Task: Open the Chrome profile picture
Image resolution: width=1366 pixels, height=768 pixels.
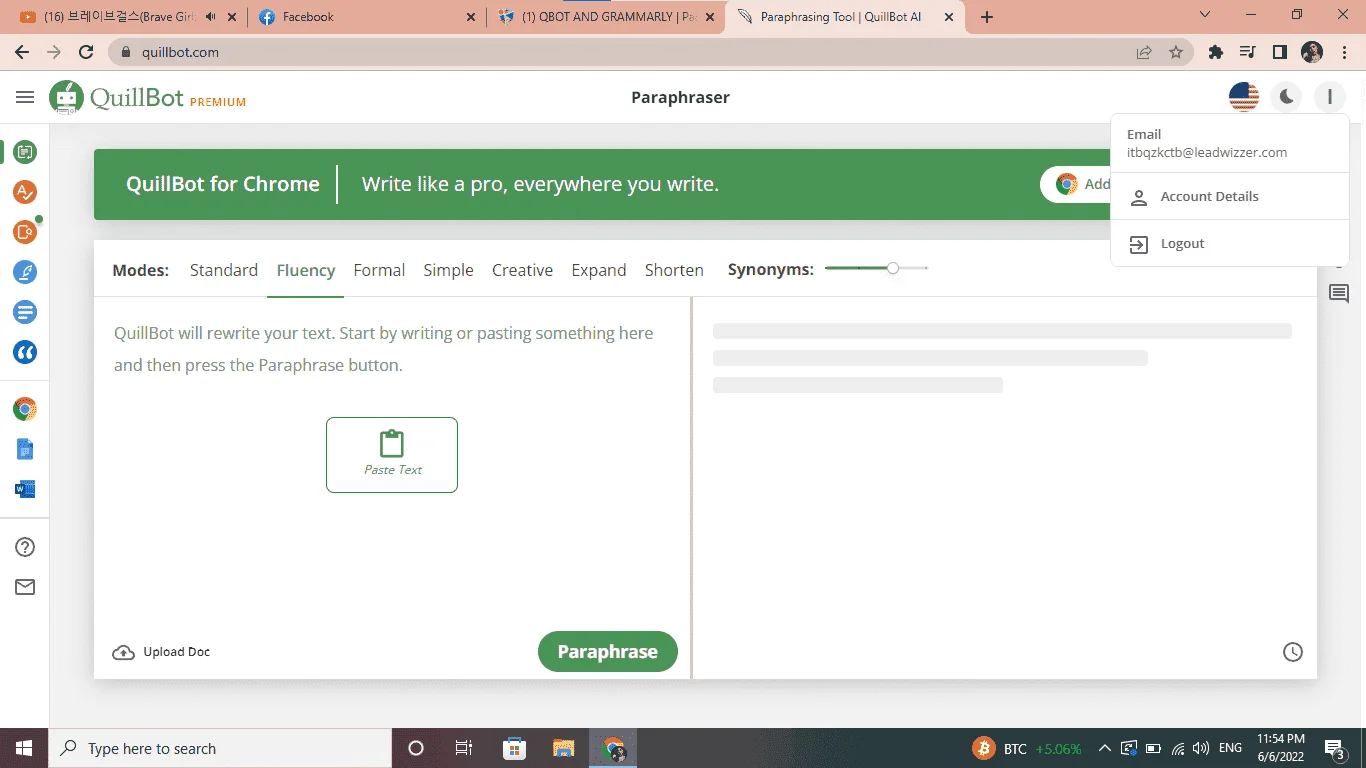Action: point(1312,52)
